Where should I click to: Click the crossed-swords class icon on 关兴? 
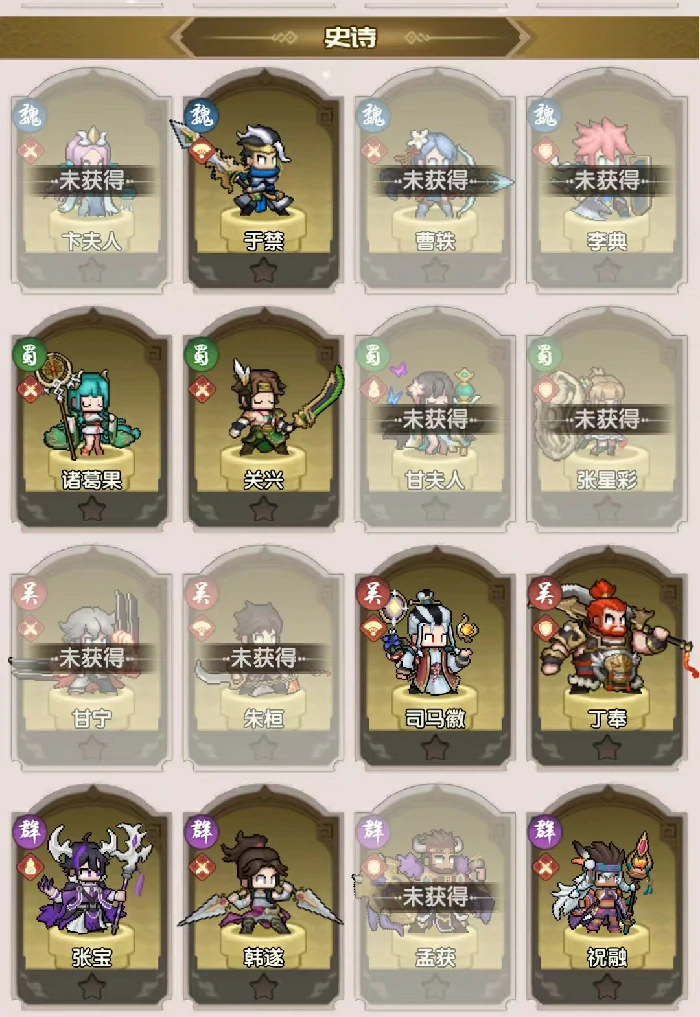click(202, 390)
